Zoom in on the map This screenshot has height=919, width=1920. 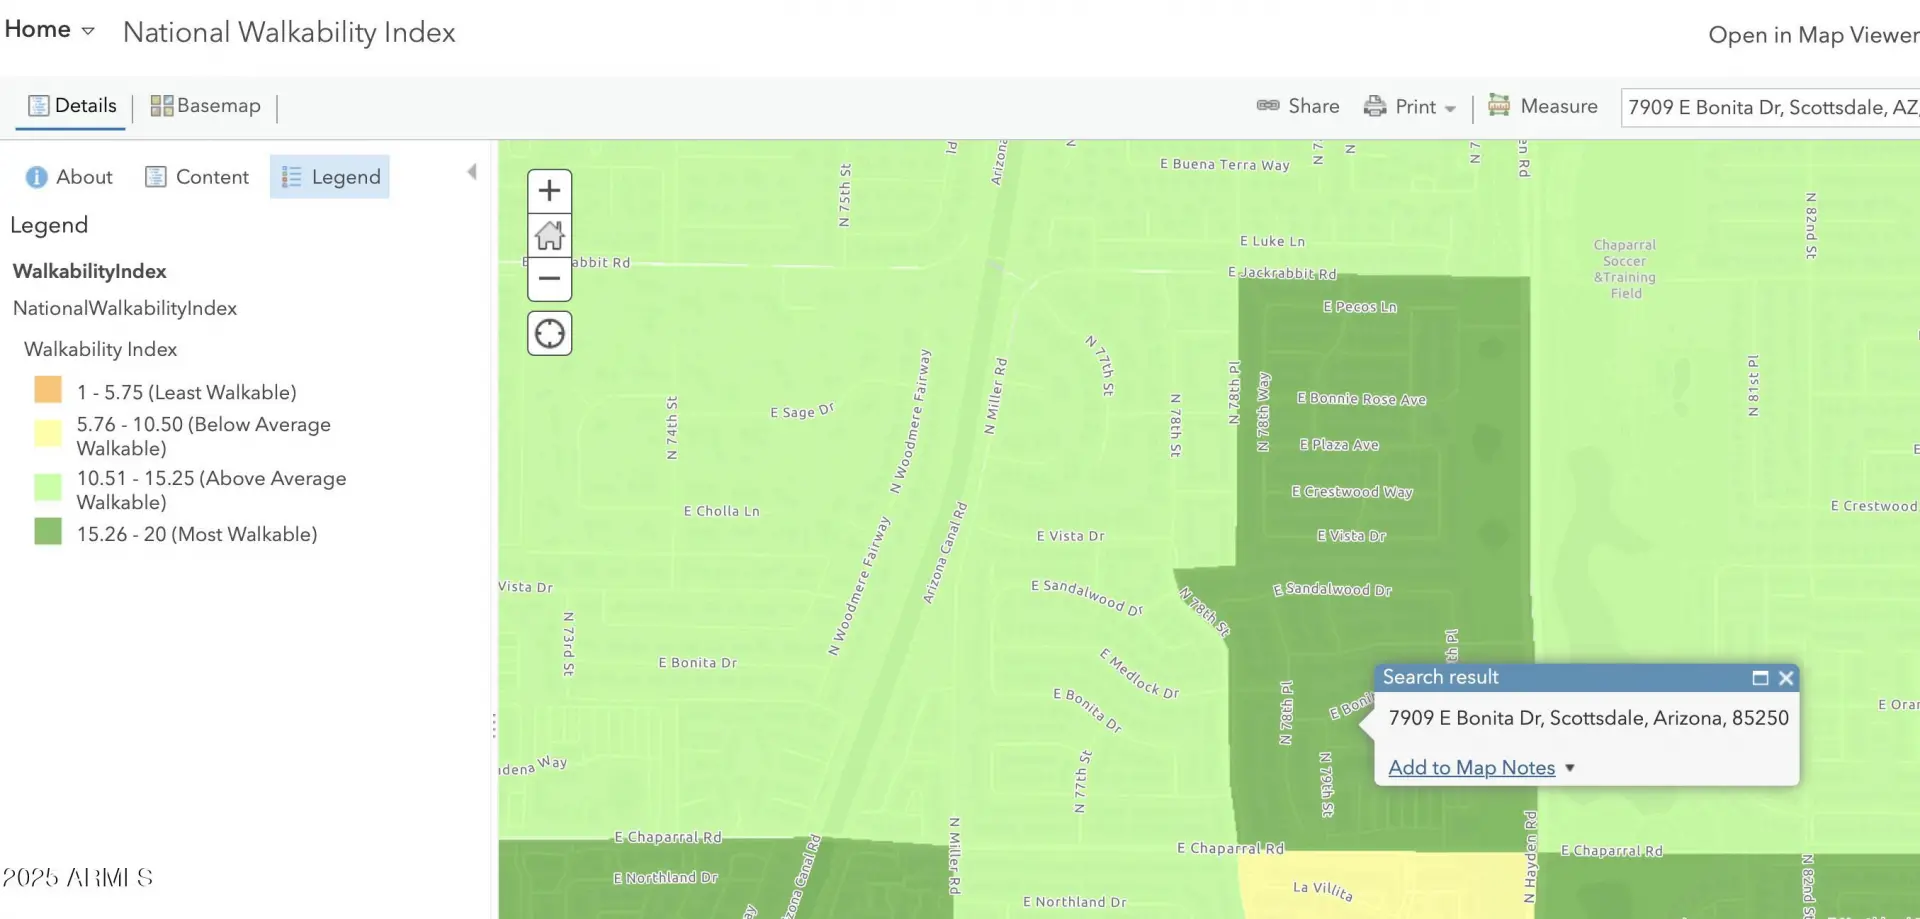(x=549, y=191)
